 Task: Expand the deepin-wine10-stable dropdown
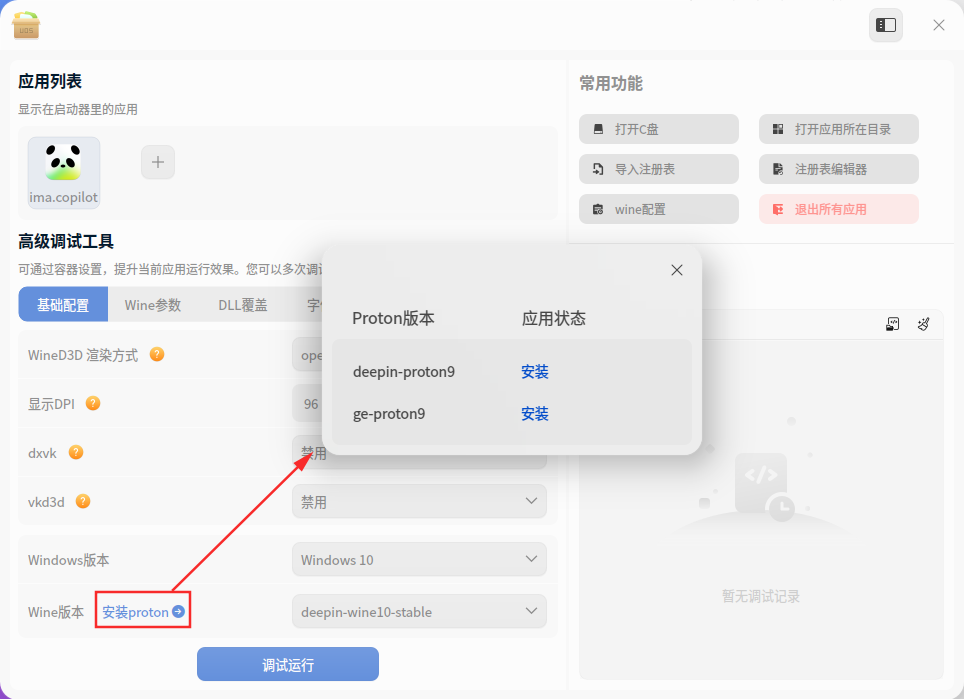point(419,612)
